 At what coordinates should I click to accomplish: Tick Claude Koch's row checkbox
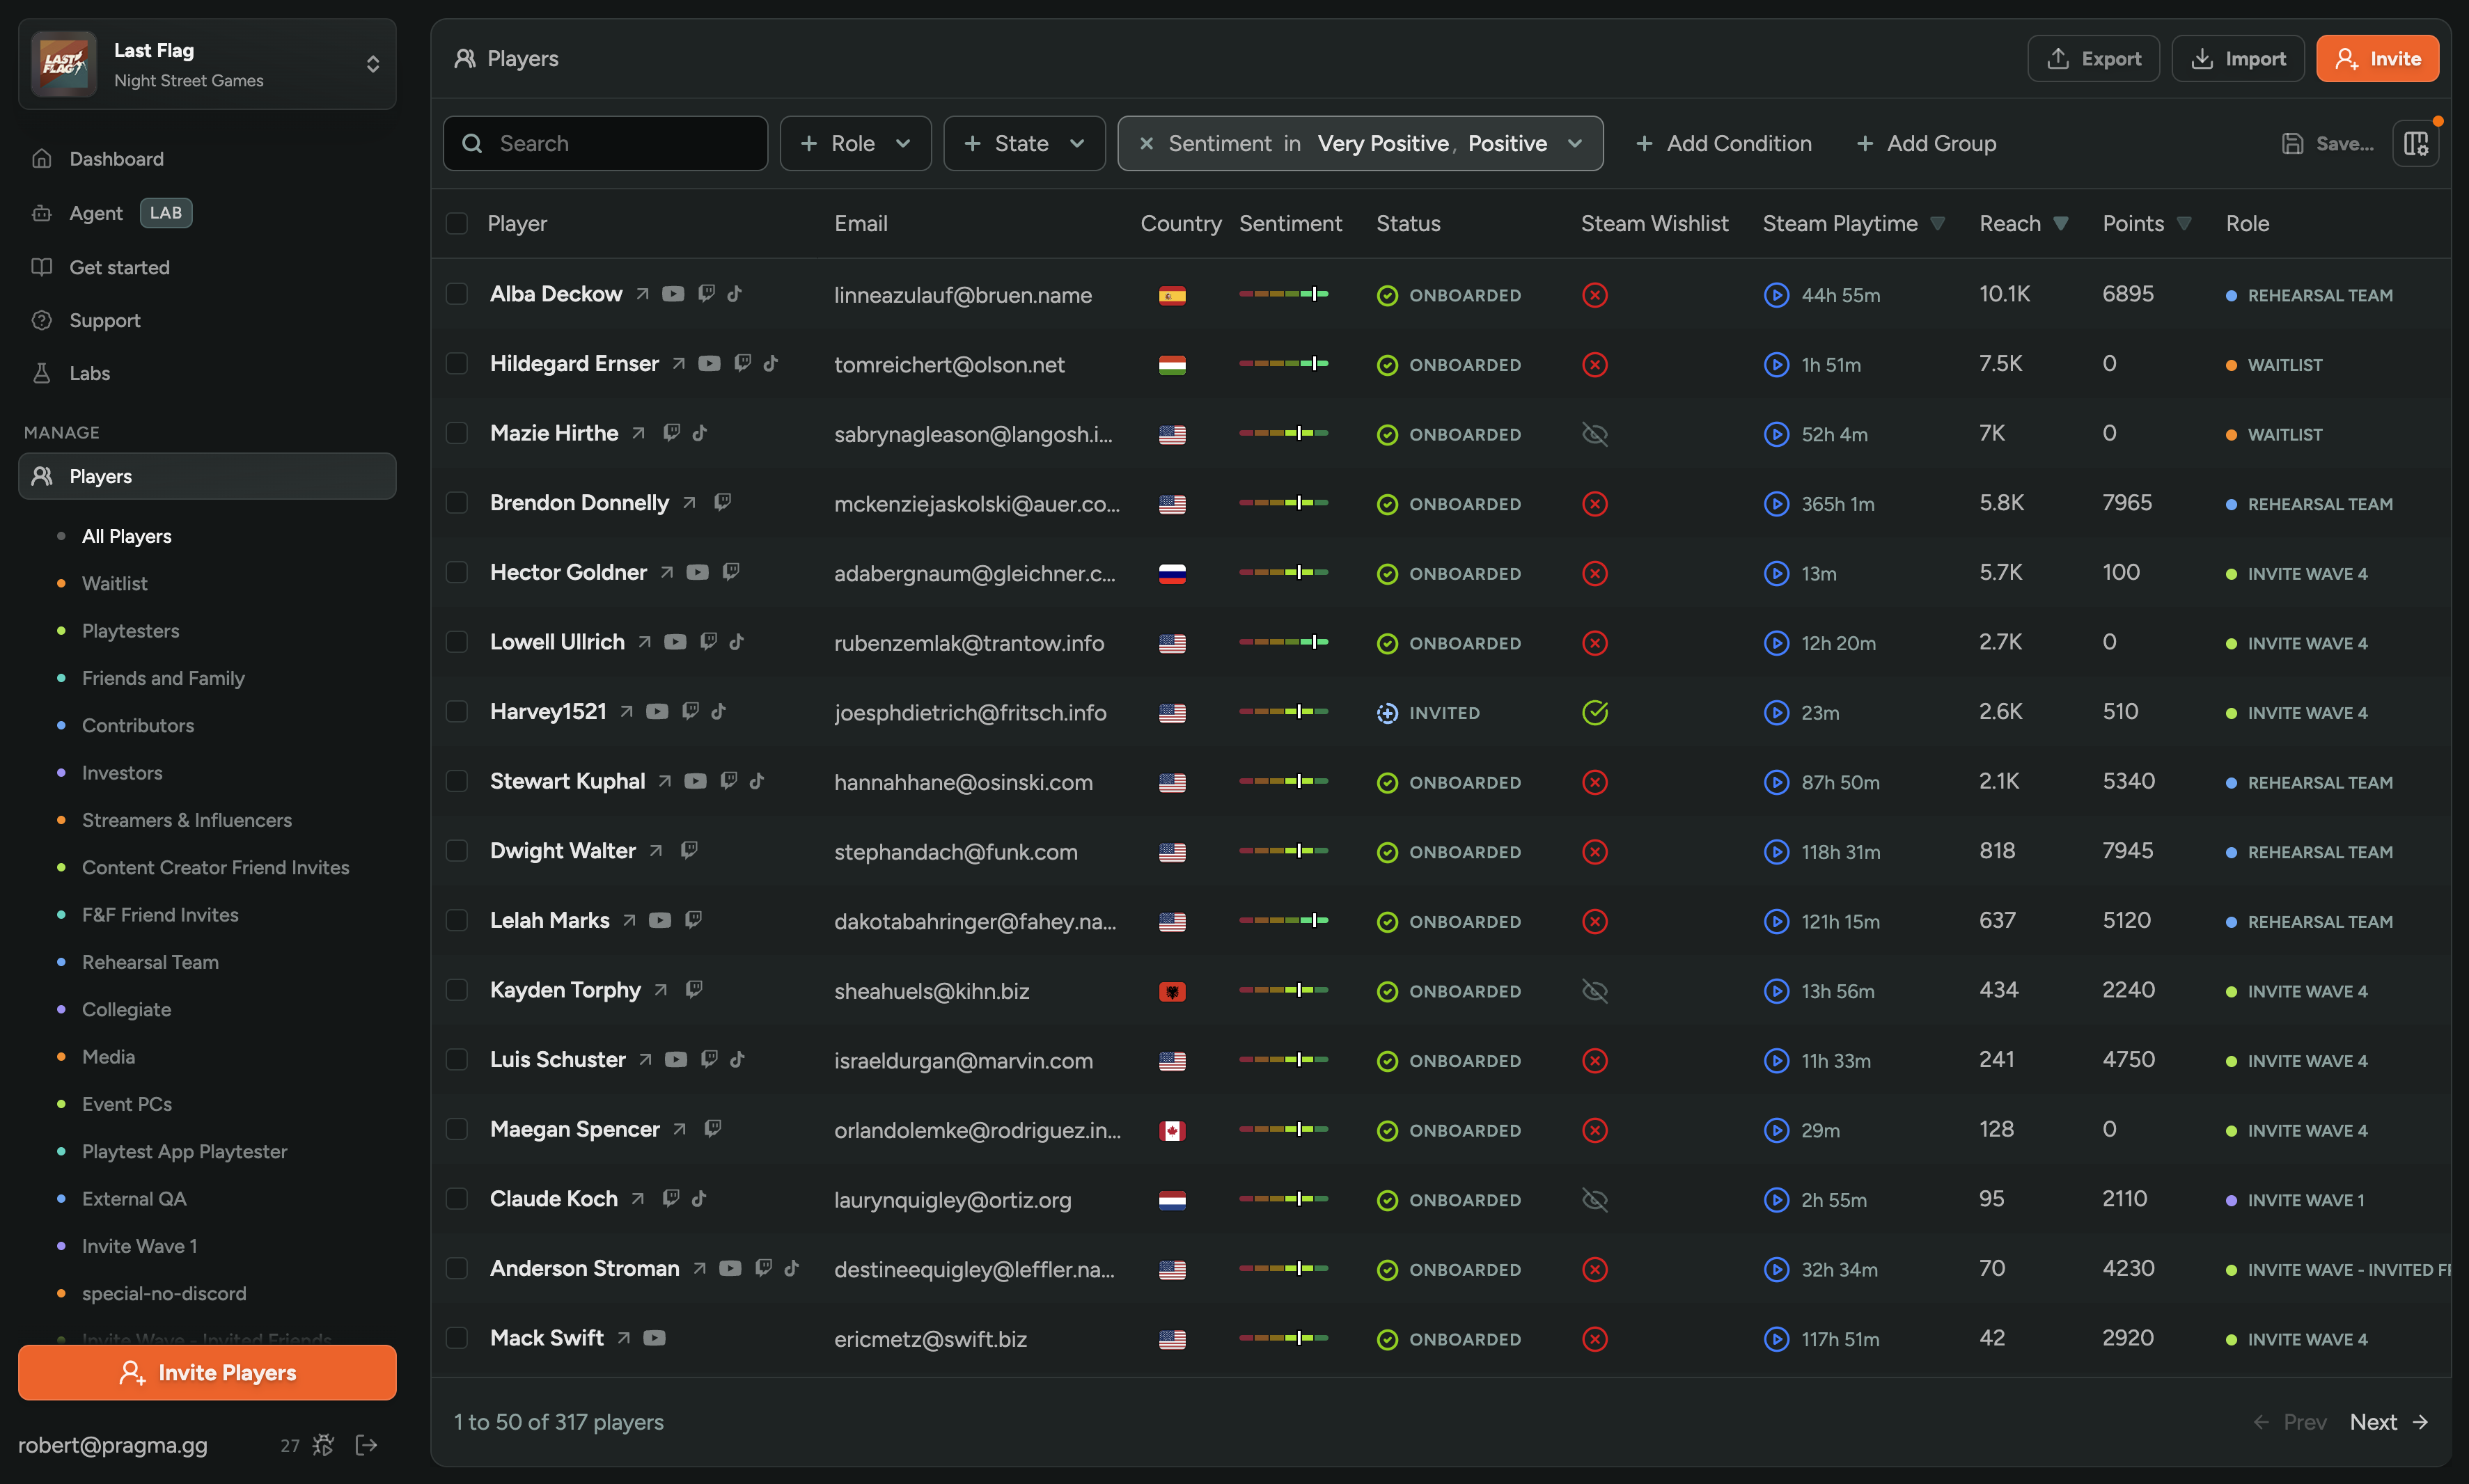click(x=457, y=1198)
